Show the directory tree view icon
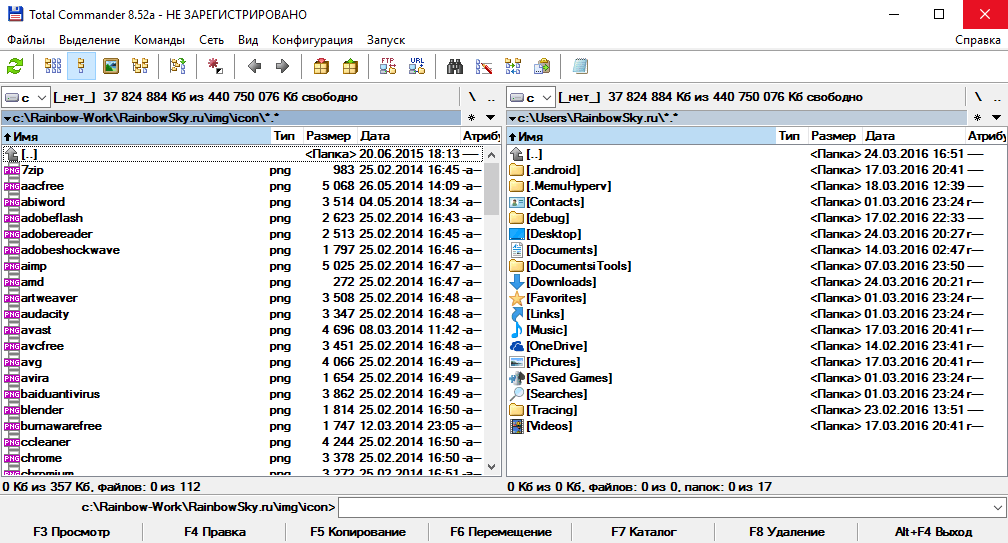Screen dimensions: 1008x543 point(140,66)
